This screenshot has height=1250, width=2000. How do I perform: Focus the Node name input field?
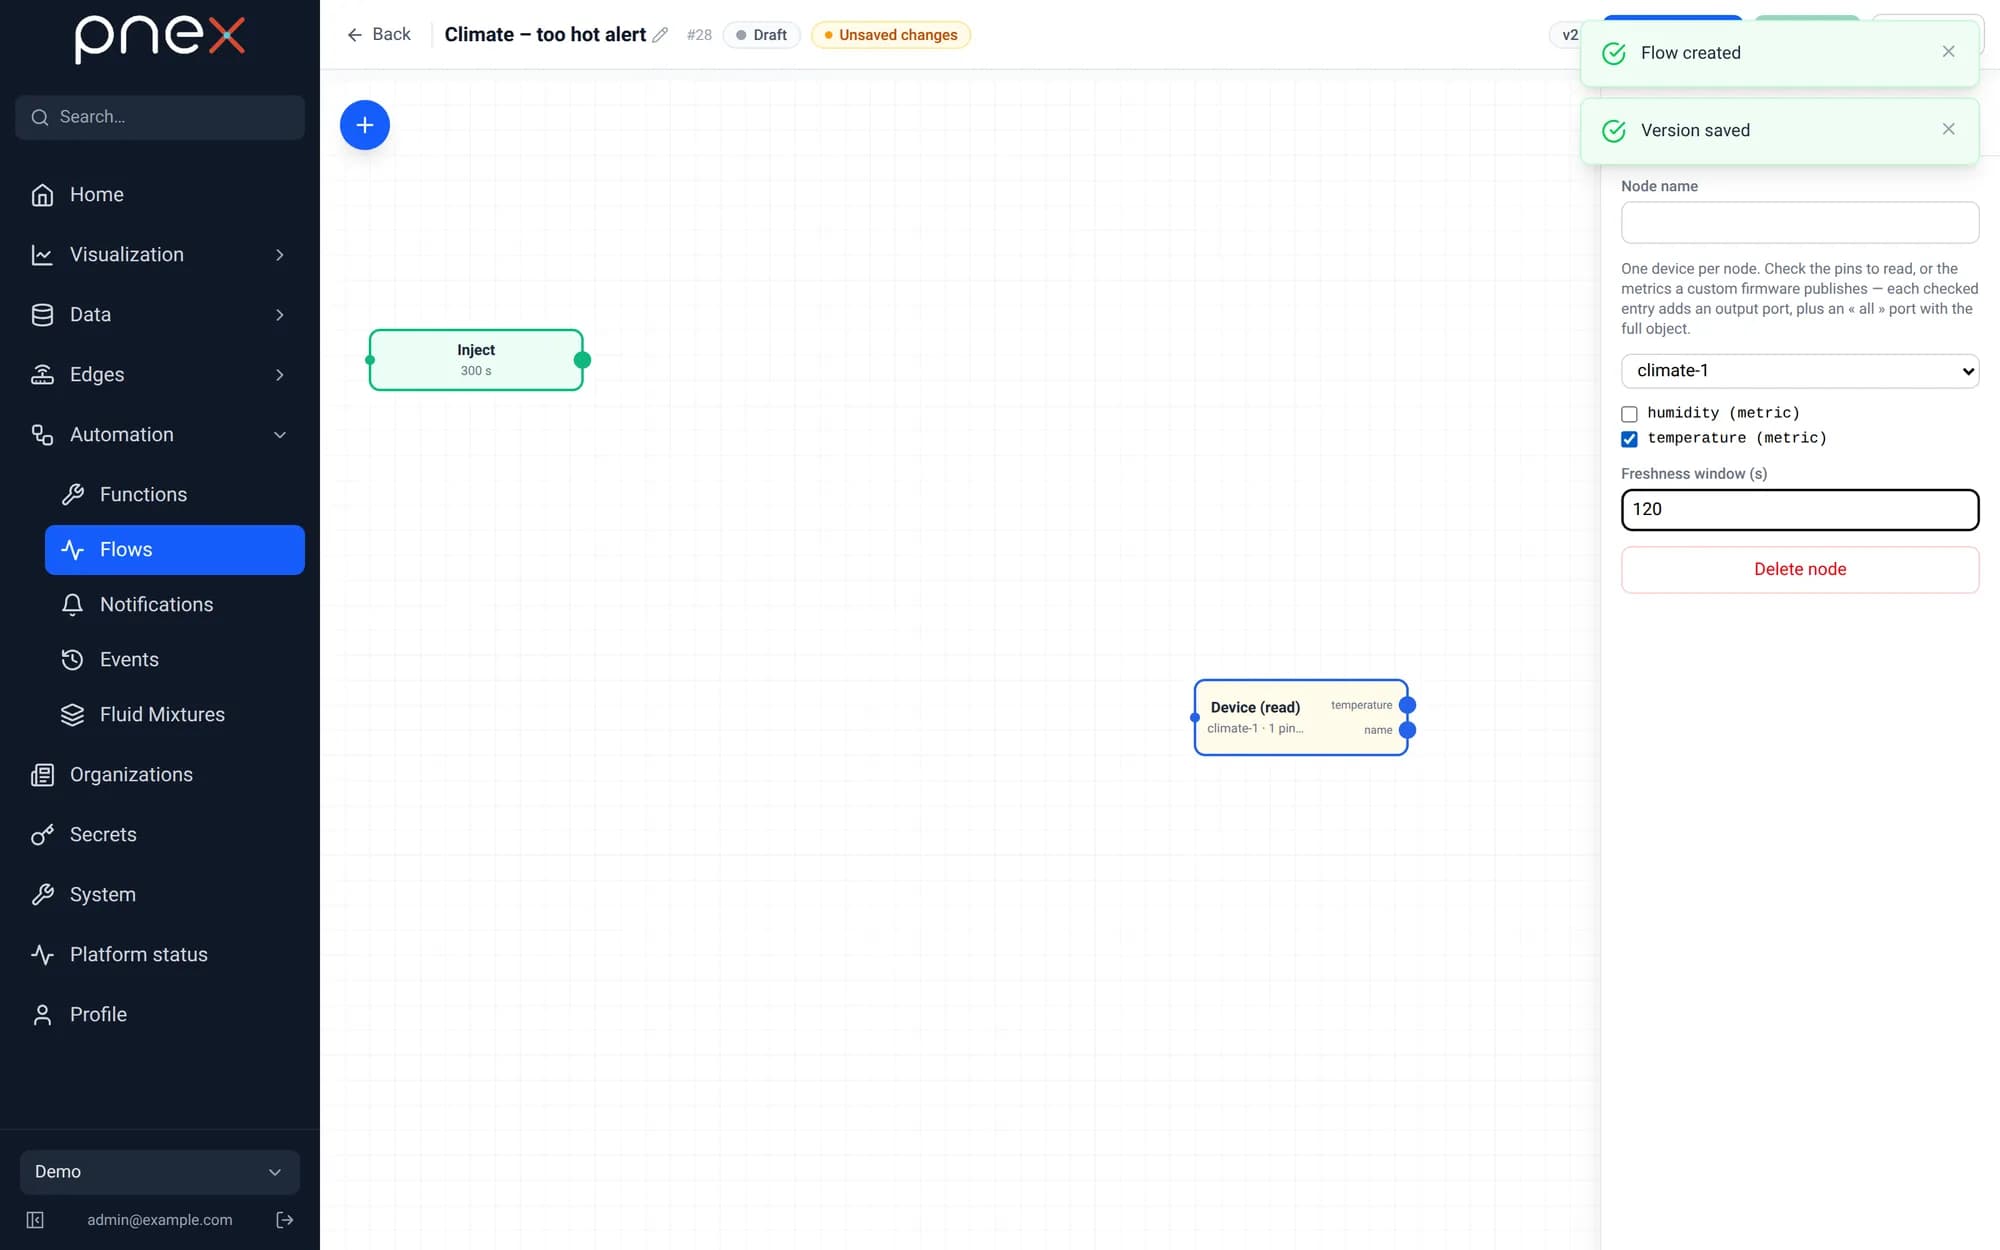[1800, 222]
